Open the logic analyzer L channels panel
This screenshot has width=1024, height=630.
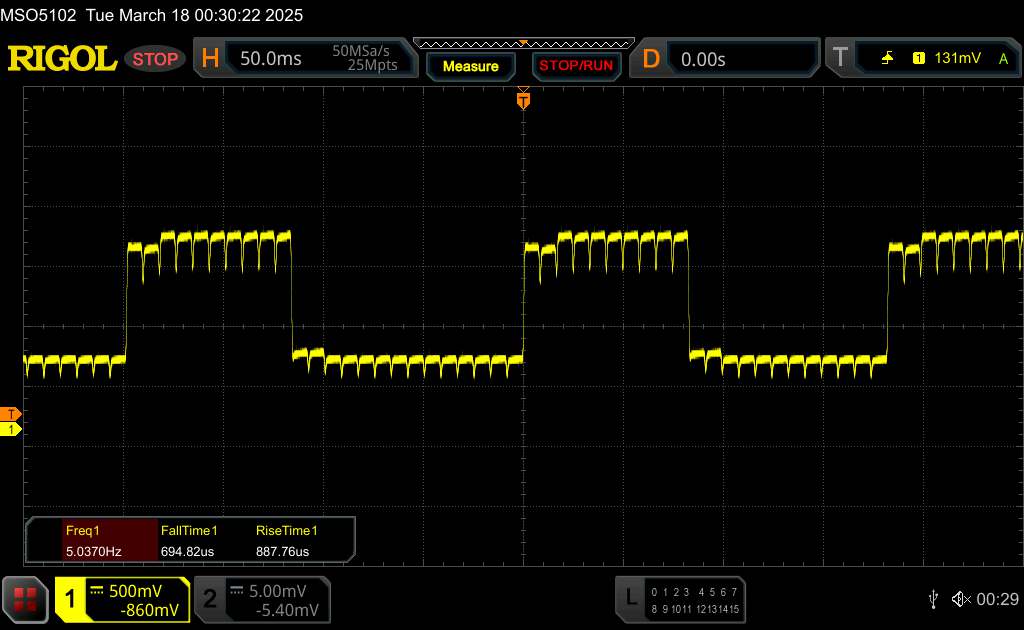(x=680, y=599)
